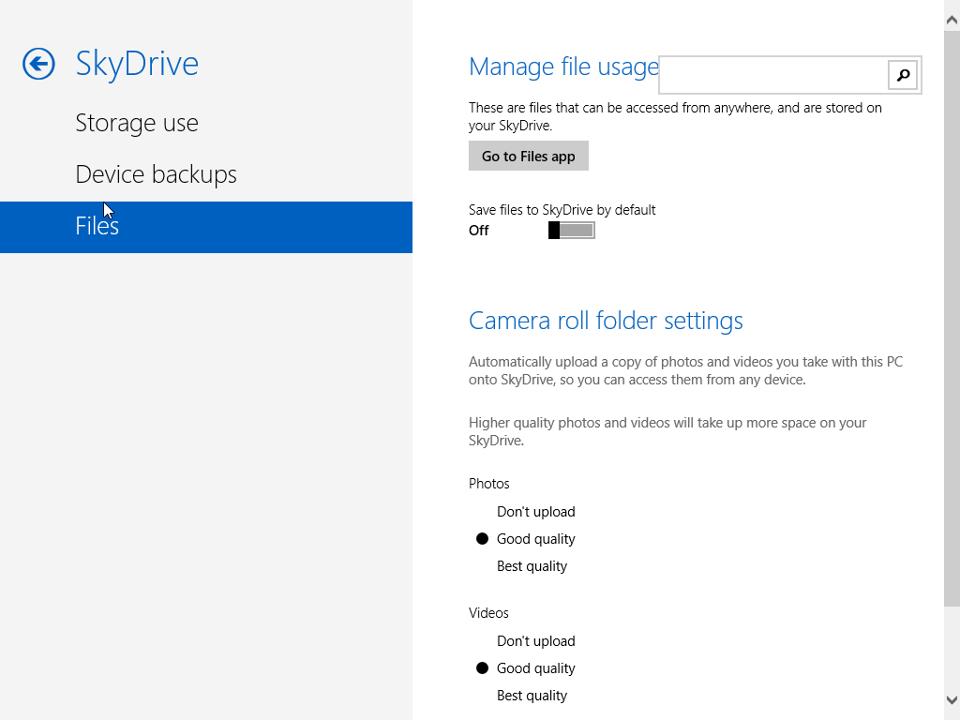Click the Camera roll folder settings heading
The image size is (960, 720).
(x=606, y=321)
